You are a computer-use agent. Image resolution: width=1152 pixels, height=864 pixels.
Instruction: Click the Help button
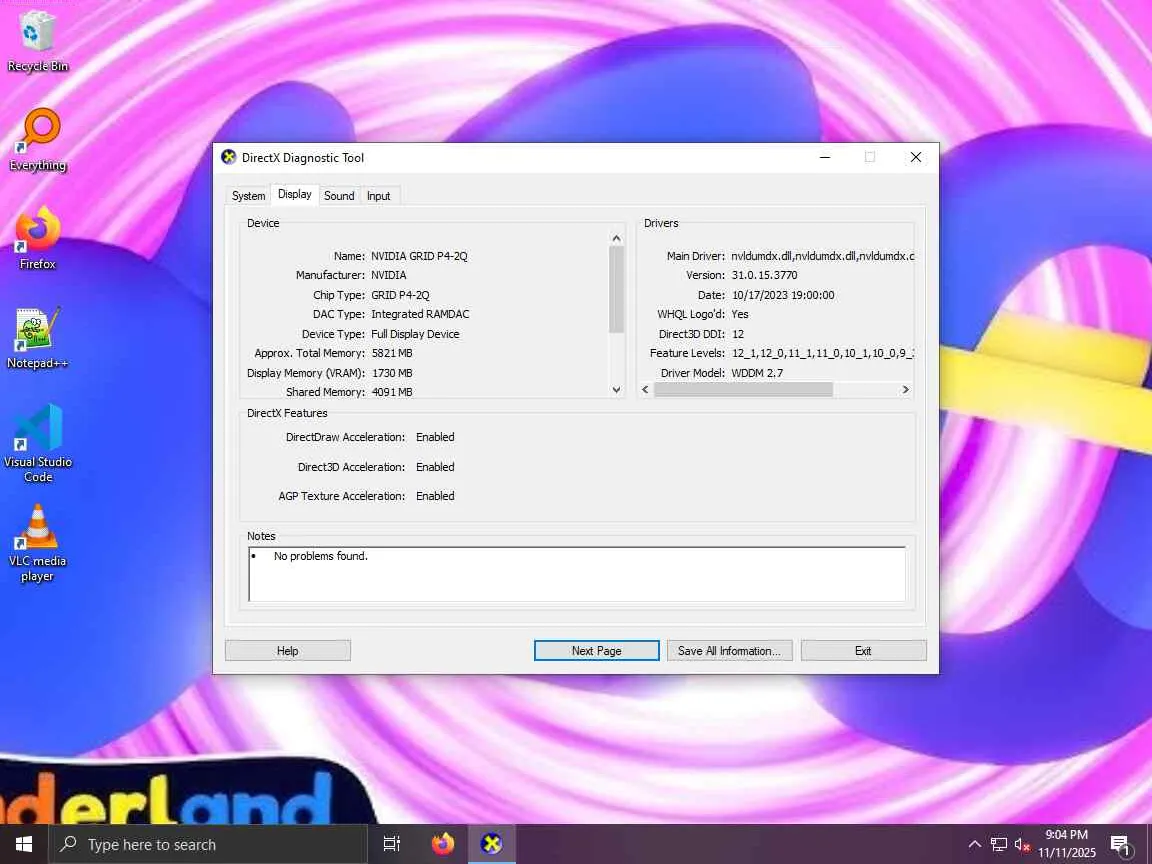pyautogui.click(x=288, y=651)
